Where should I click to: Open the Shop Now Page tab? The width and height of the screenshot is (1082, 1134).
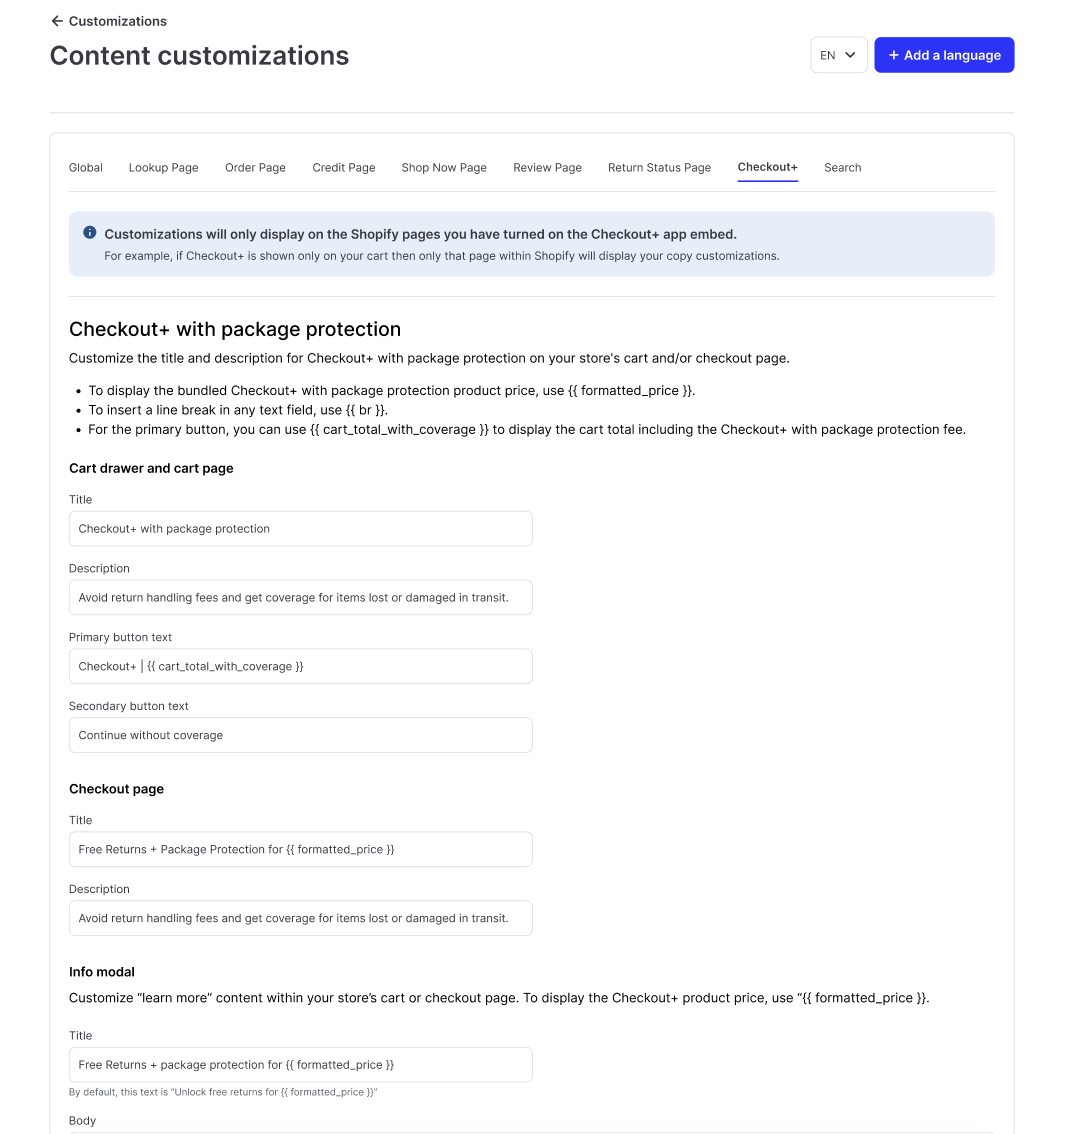[x=444, y=167]
